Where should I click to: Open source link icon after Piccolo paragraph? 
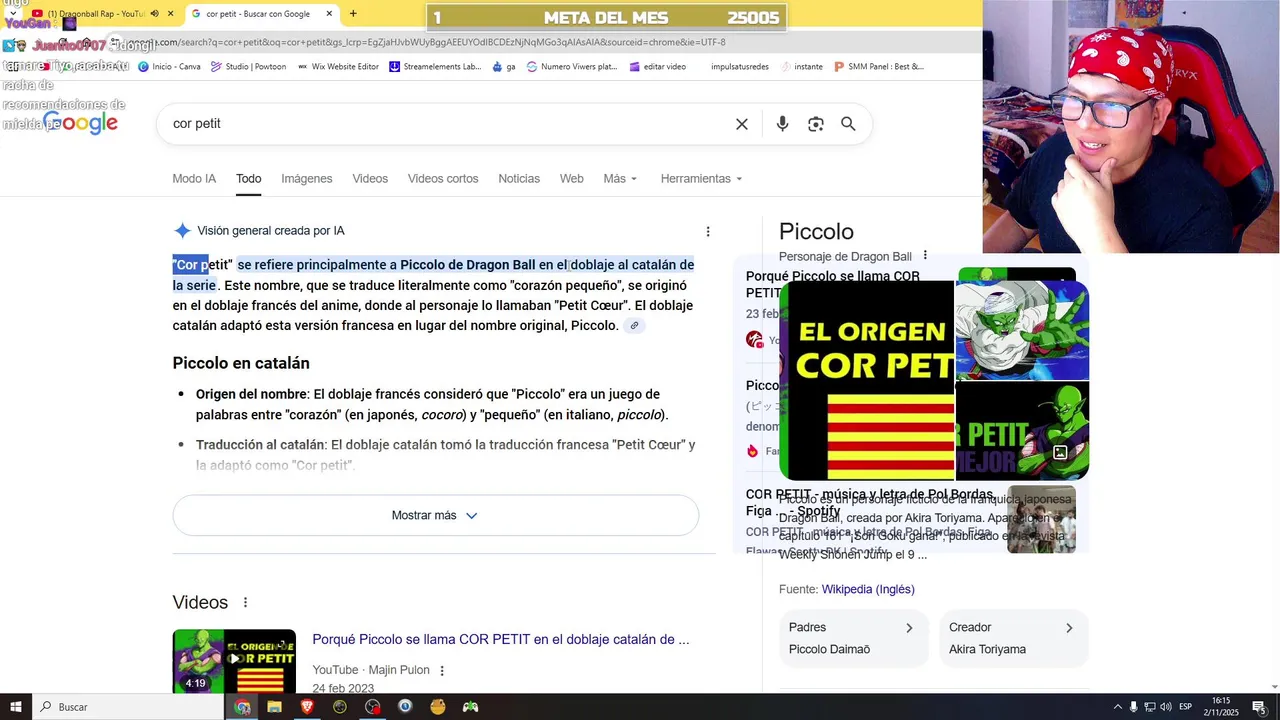coord(634,326)
